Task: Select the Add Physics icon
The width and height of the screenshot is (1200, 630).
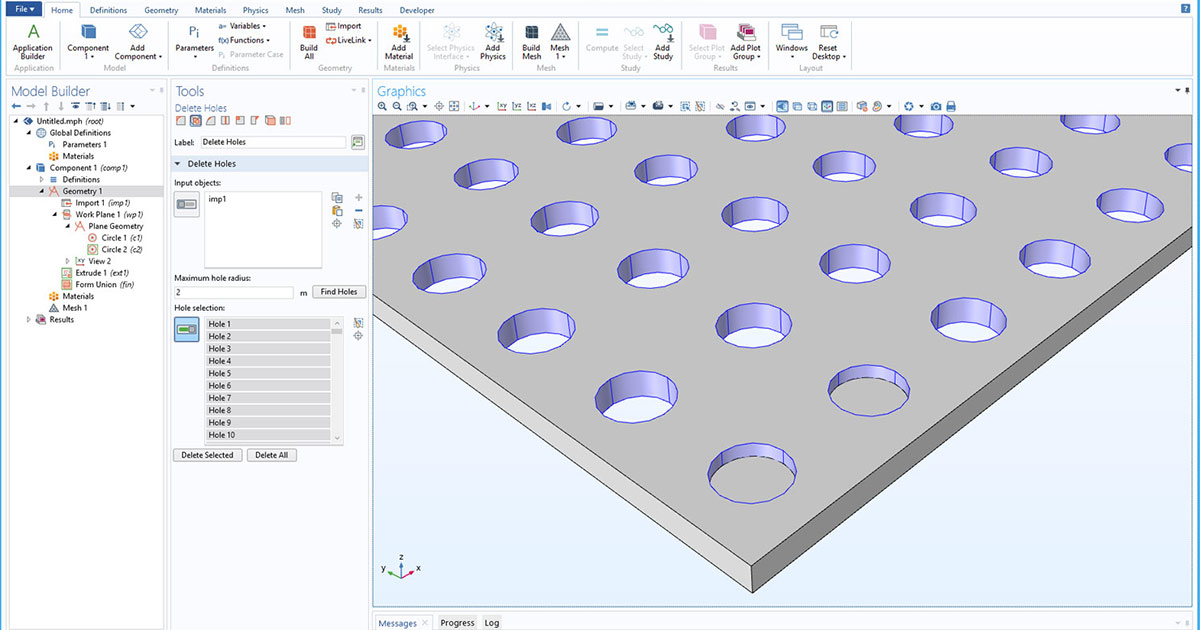Action: coord(493,42)
